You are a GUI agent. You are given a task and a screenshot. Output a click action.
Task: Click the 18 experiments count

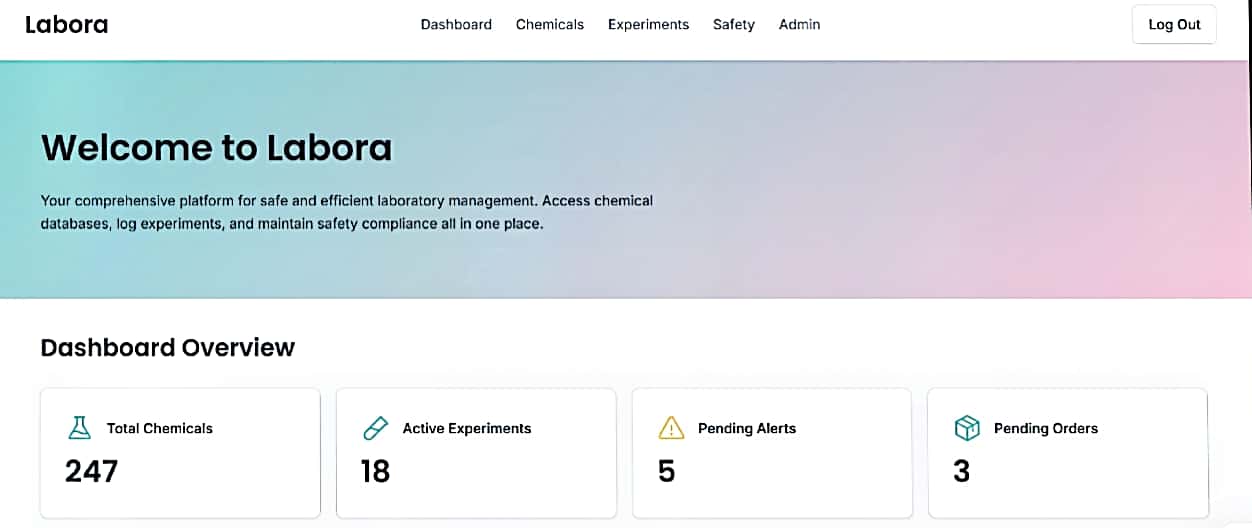(x=375, y=471)
